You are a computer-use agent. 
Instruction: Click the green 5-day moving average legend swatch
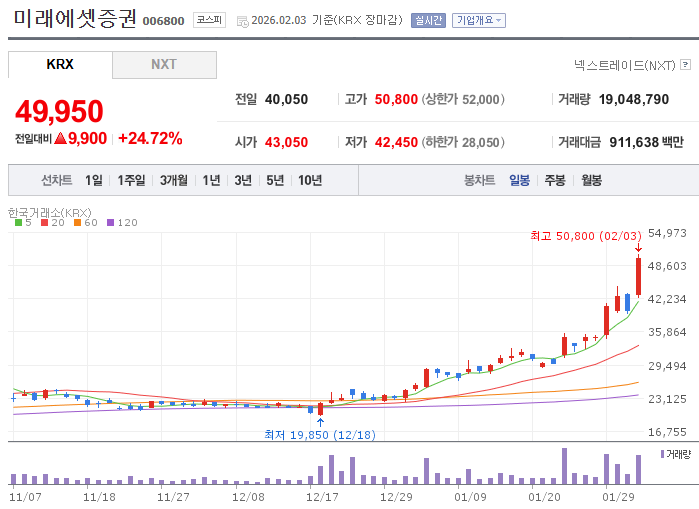(x=18, y=222)
